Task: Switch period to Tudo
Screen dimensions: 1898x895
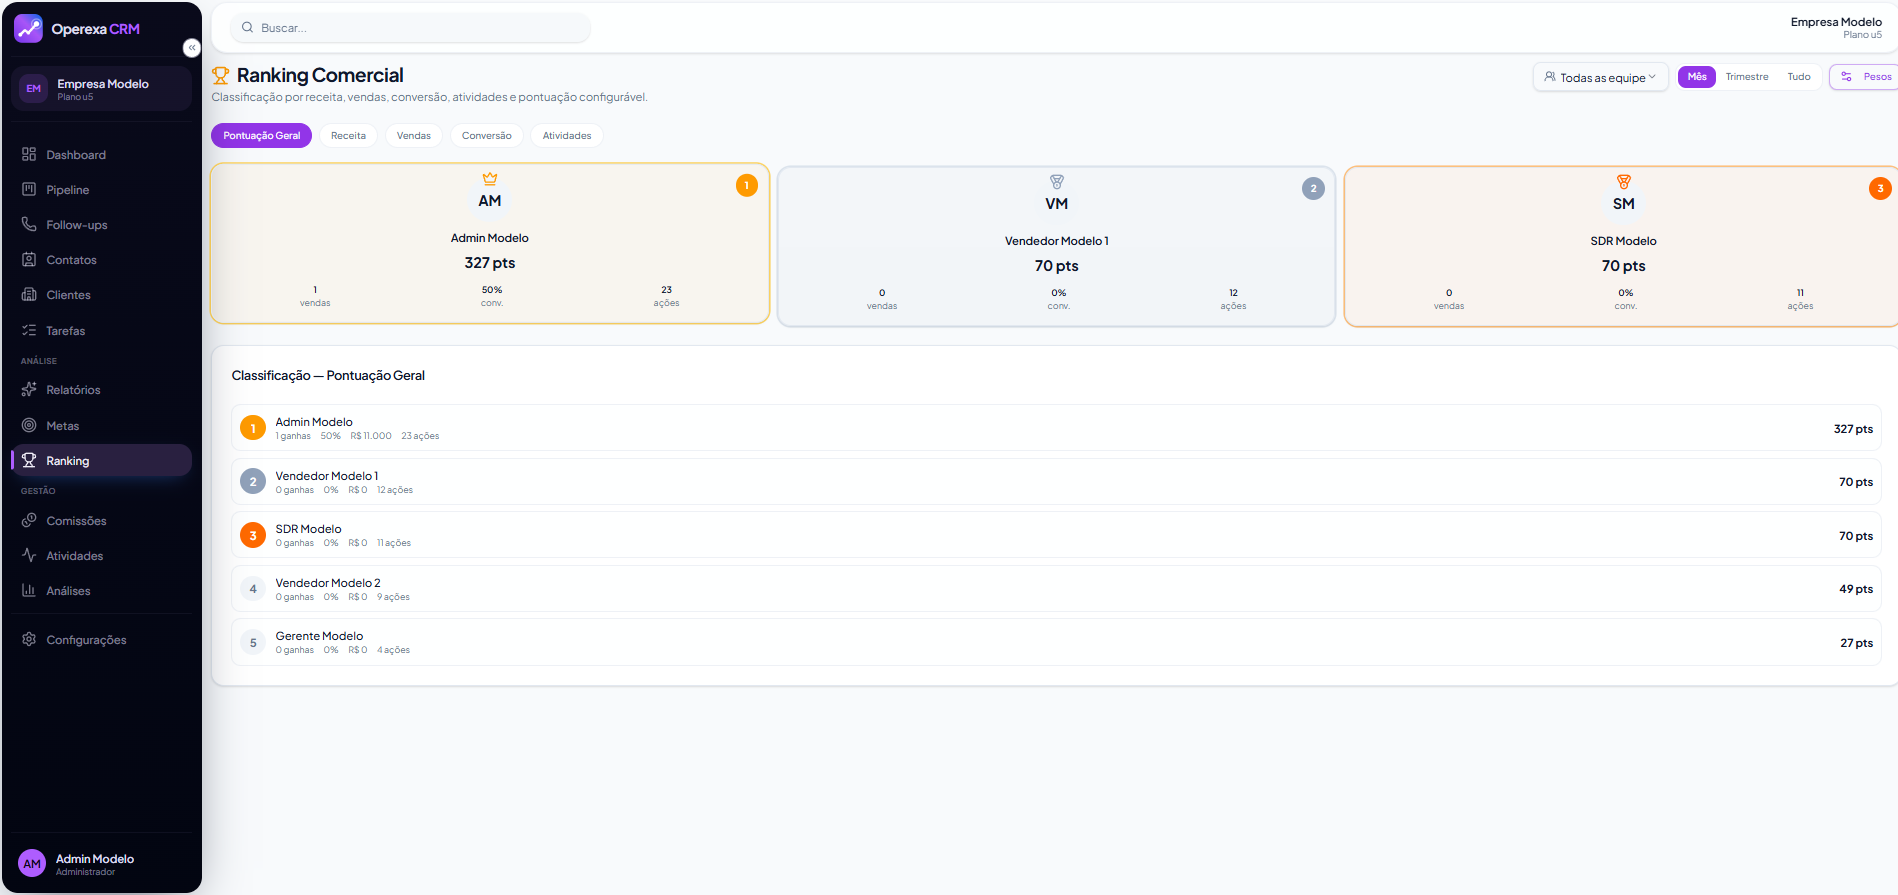Action: tap(1798, 77)
